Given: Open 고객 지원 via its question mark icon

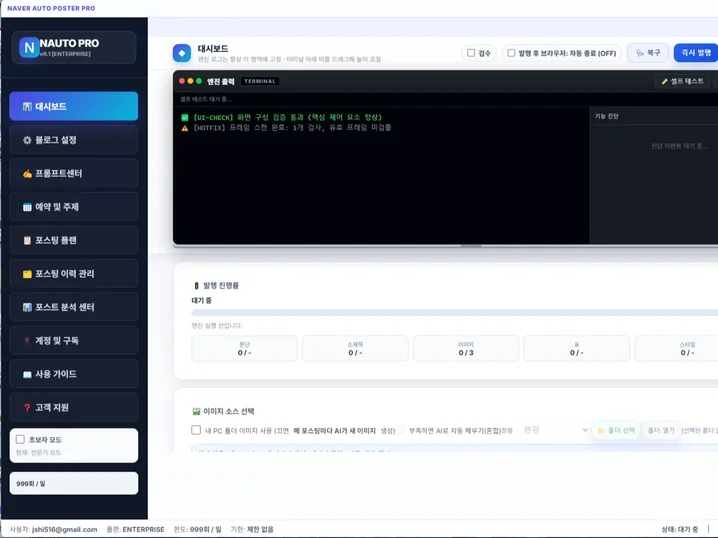Looking at the screenshot, I should 28,408.
